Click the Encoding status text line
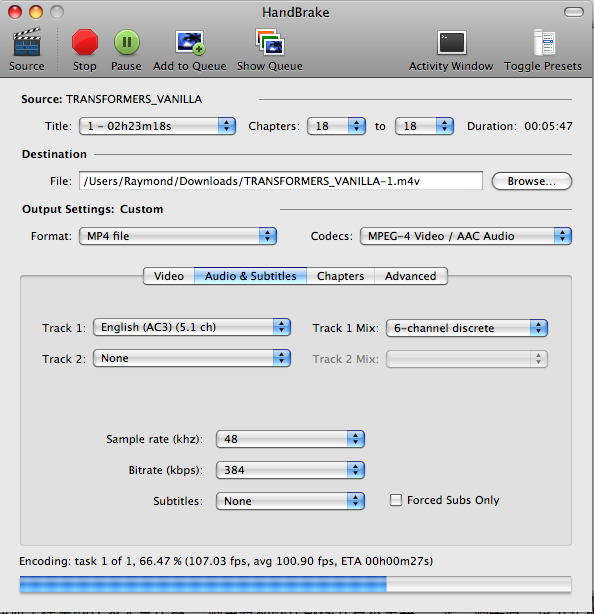The height and width of the screenshot is (614, 594). click(x=226, y=561)
